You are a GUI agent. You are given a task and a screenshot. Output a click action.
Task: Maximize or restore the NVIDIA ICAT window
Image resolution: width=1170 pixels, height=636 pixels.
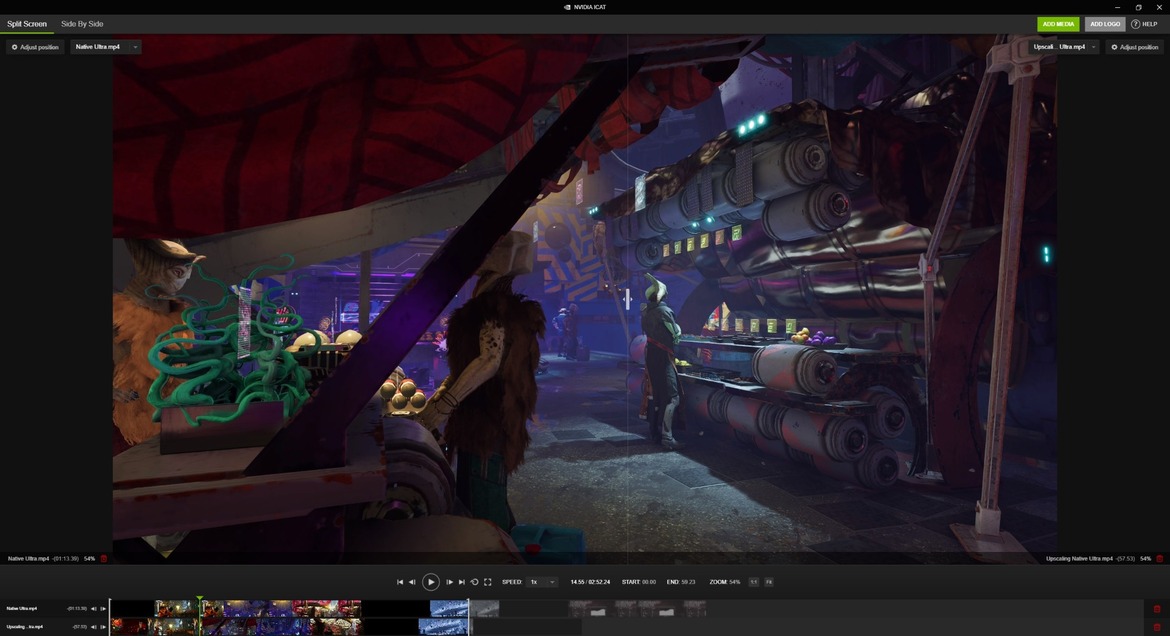(1139, 7)
